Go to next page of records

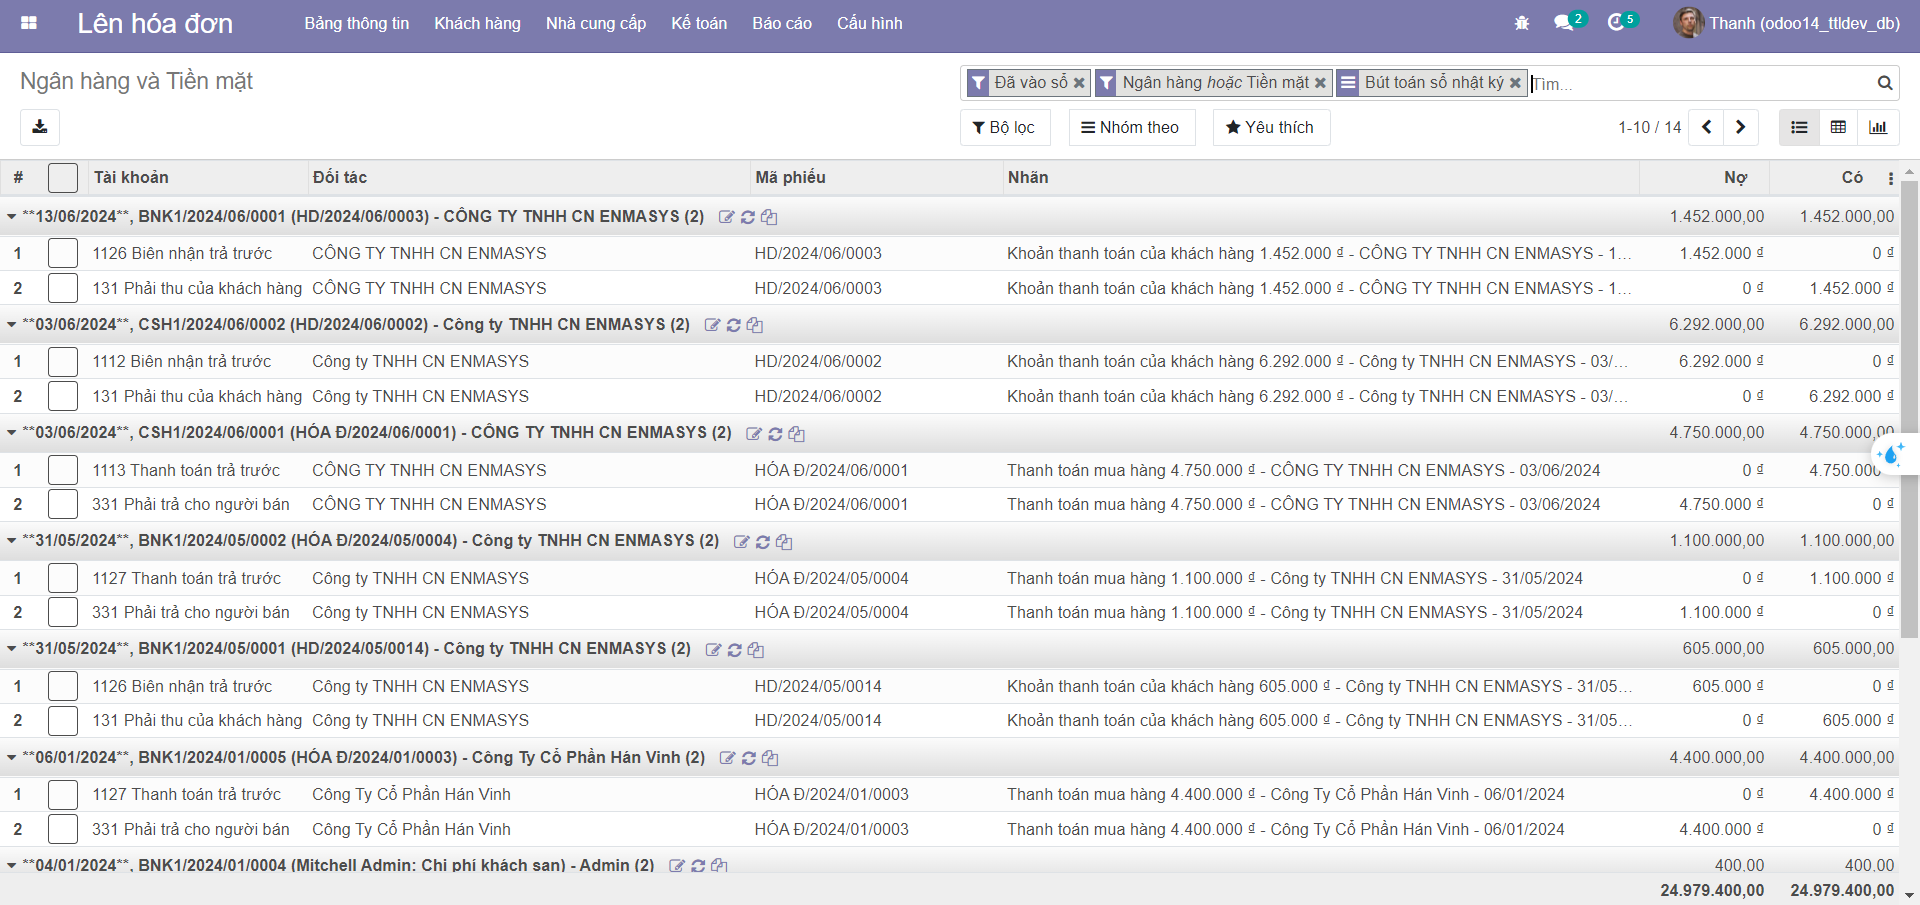[1740, 127]
